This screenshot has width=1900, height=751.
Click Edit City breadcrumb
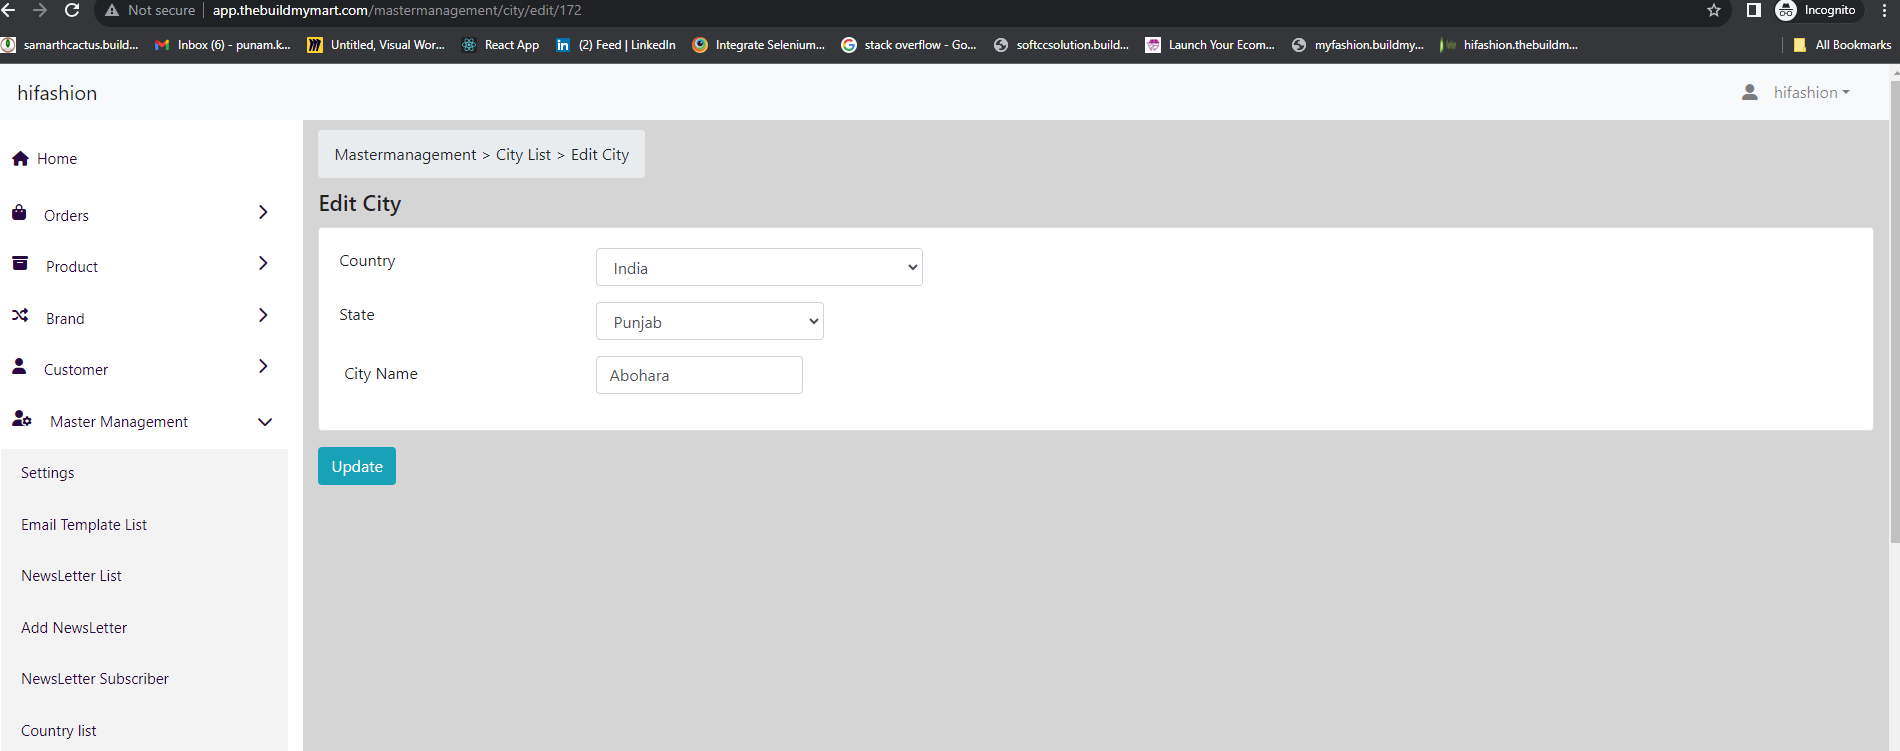coord(600,155)
